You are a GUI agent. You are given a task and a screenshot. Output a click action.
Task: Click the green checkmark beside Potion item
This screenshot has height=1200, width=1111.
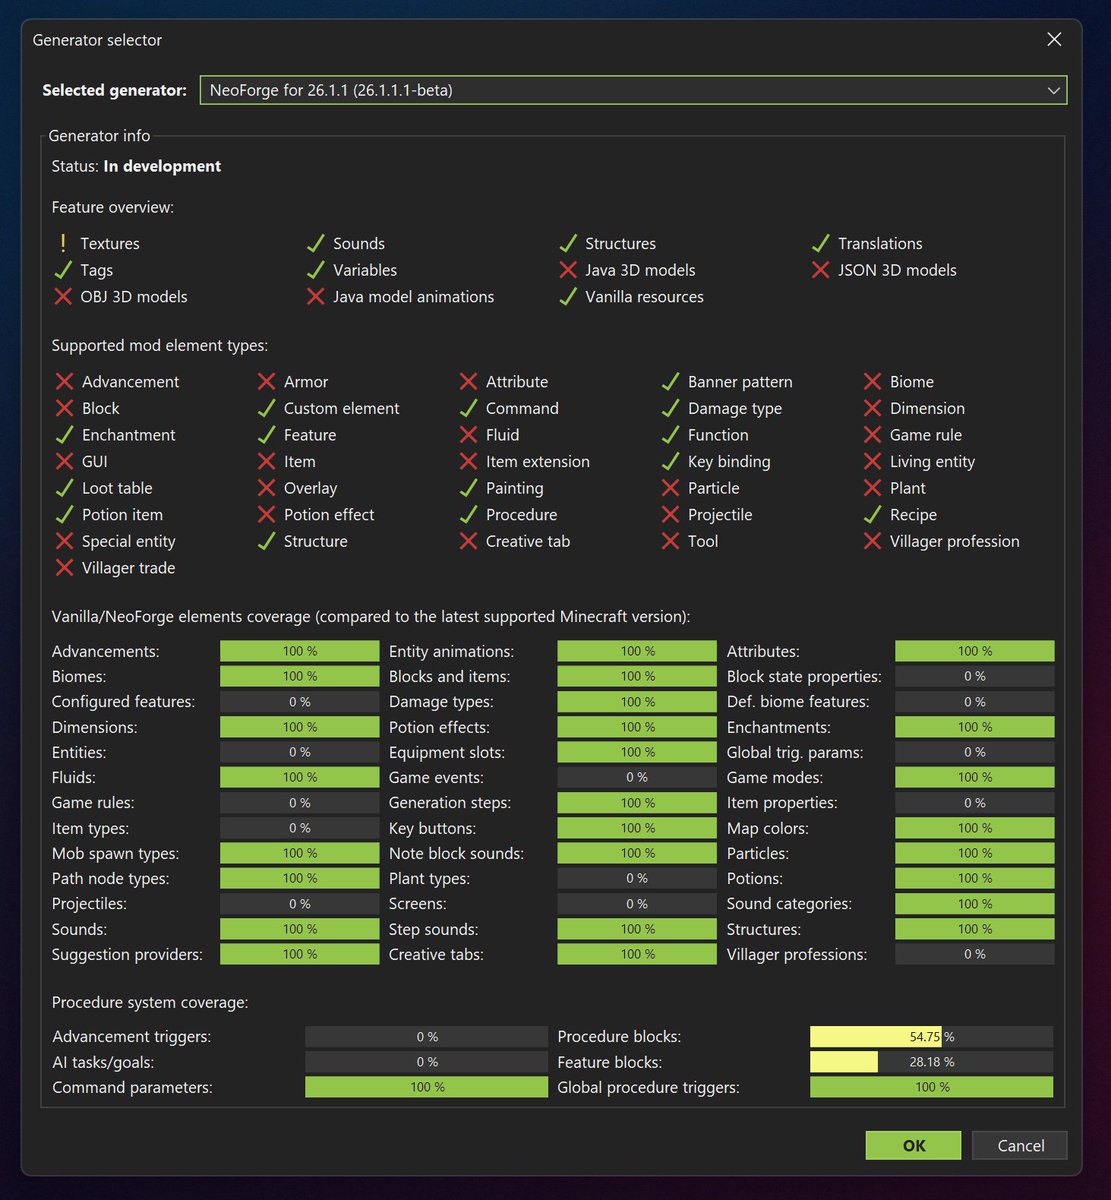point(64,515)
